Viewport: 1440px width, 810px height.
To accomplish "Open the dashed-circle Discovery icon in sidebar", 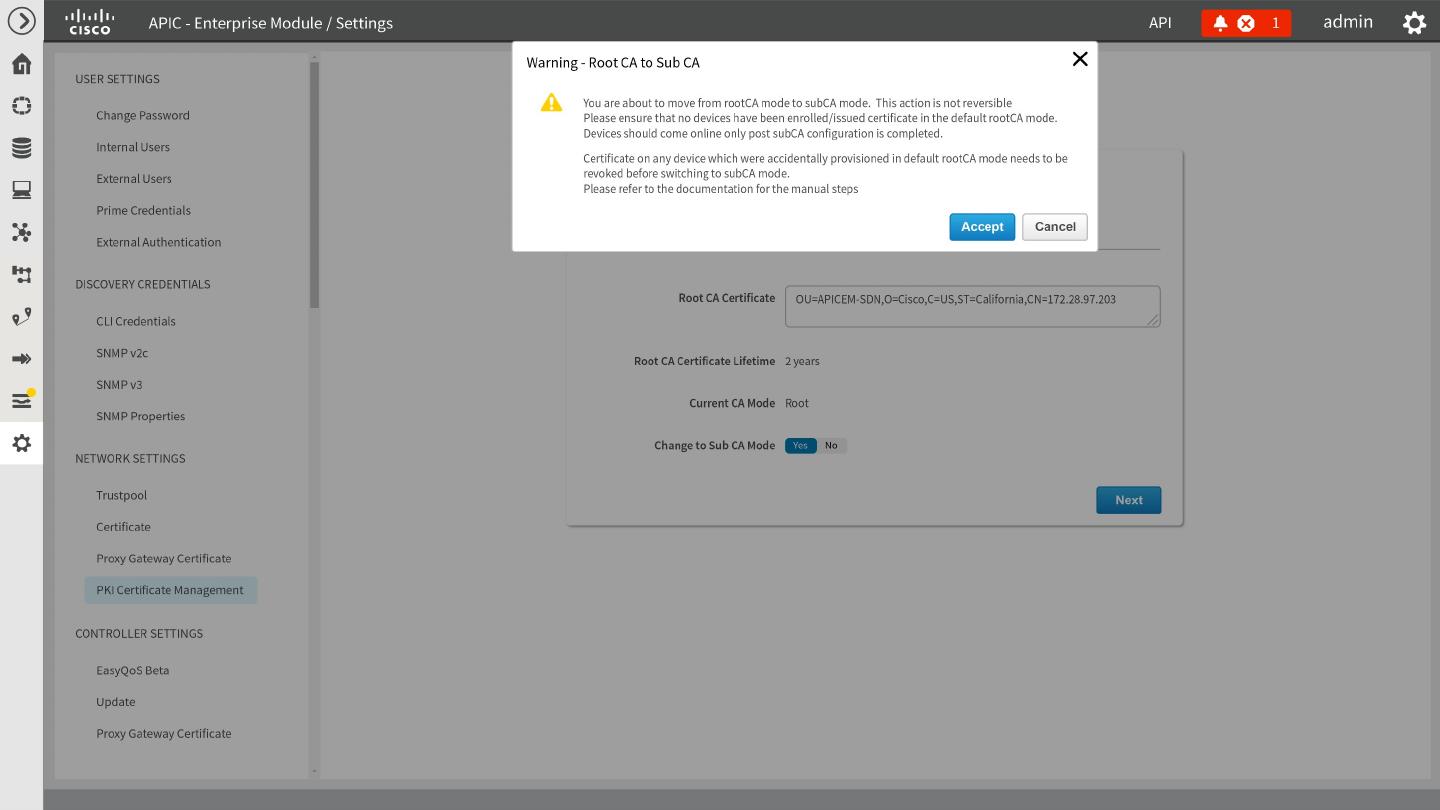I will (x=21, y=106).
